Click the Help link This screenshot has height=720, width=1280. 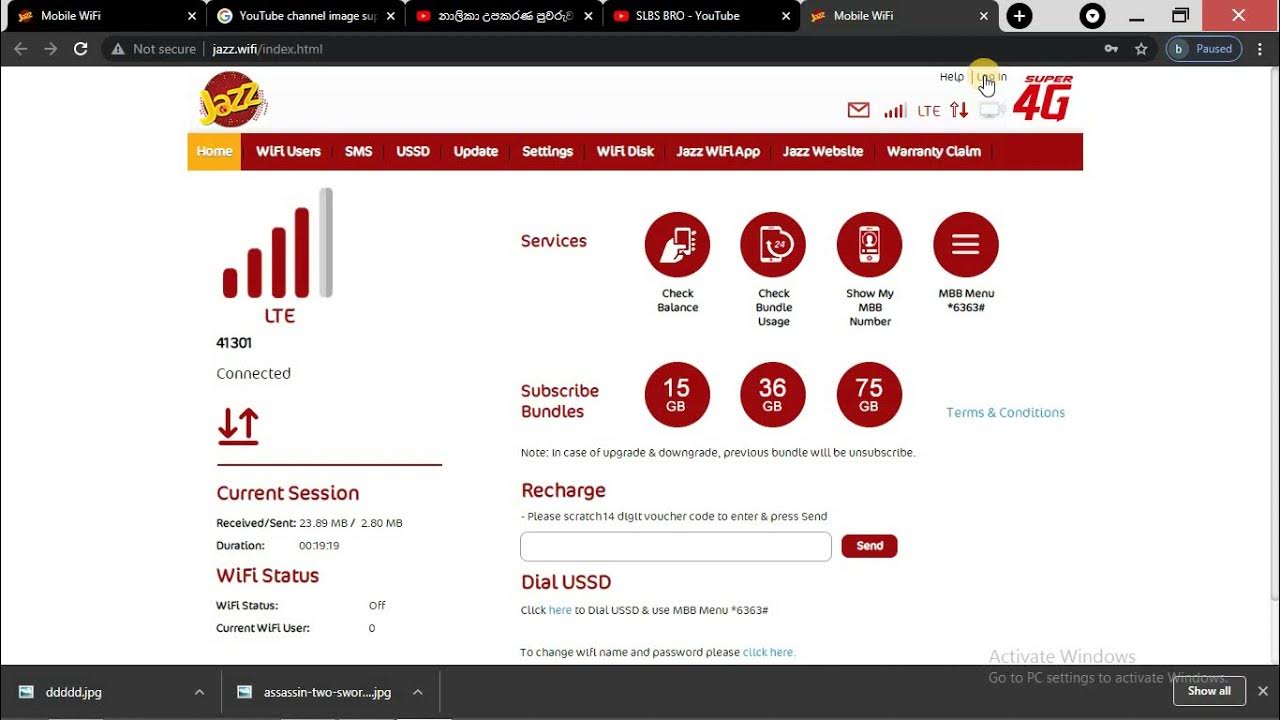952,77
